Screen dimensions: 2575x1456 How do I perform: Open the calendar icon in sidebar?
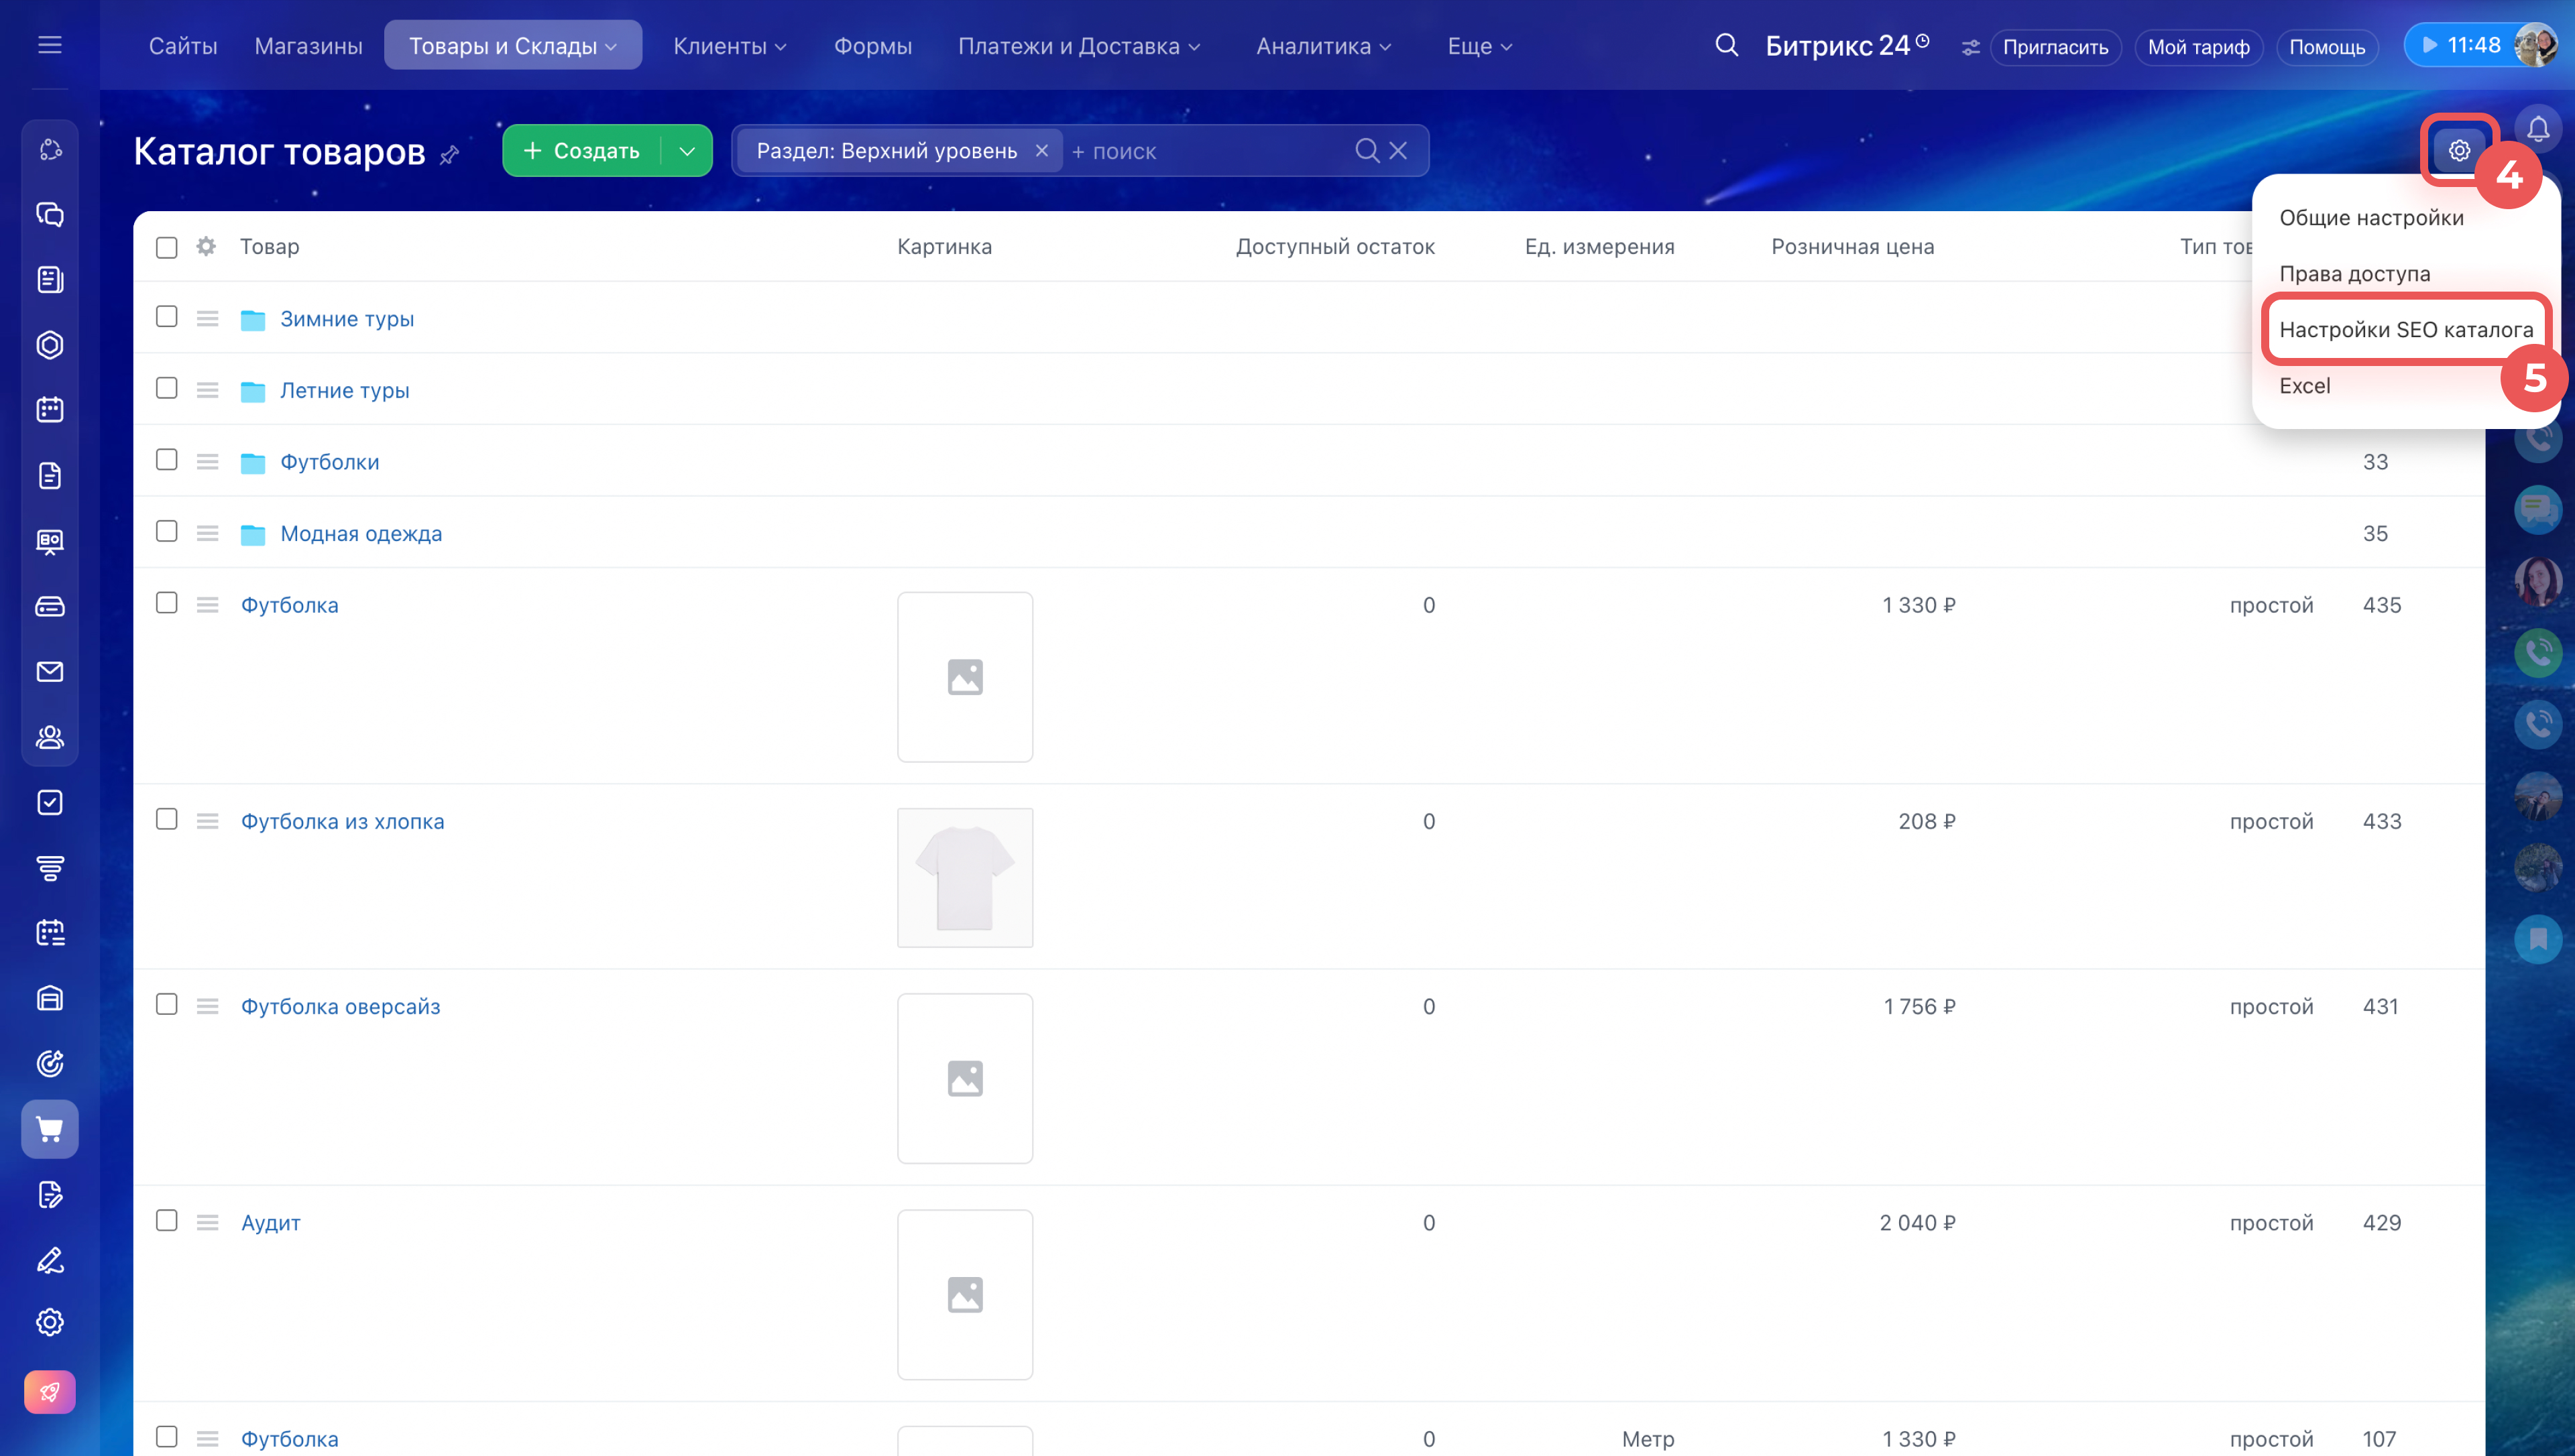49,410
